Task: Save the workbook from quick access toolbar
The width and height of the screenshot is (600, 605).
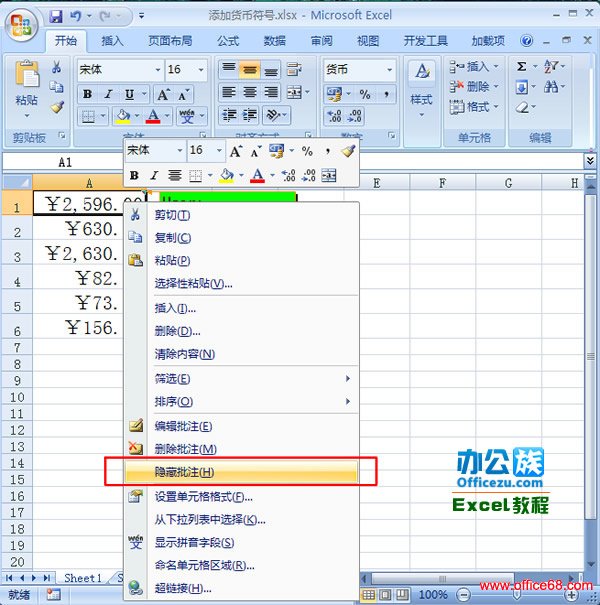Action: coord(56,16)
